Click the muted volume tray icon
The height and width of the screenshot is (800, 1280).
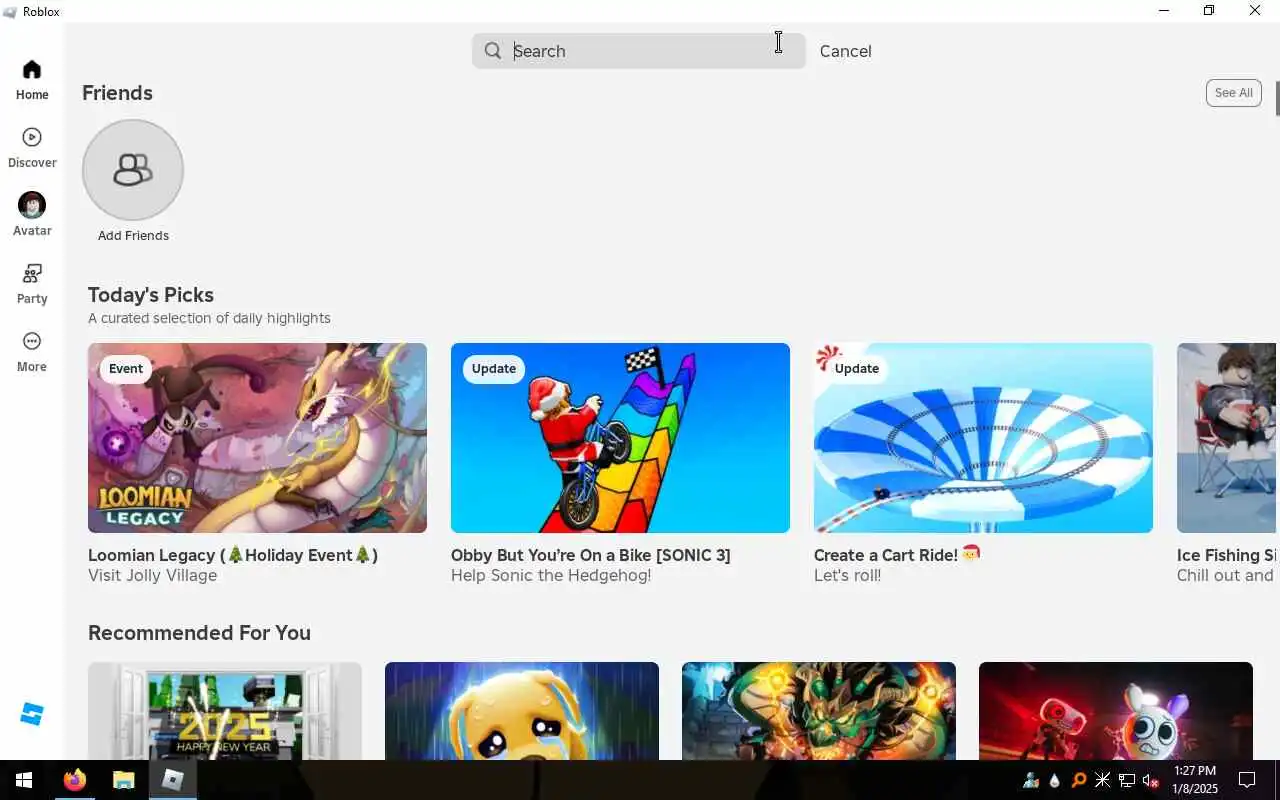coord(1150,780)
